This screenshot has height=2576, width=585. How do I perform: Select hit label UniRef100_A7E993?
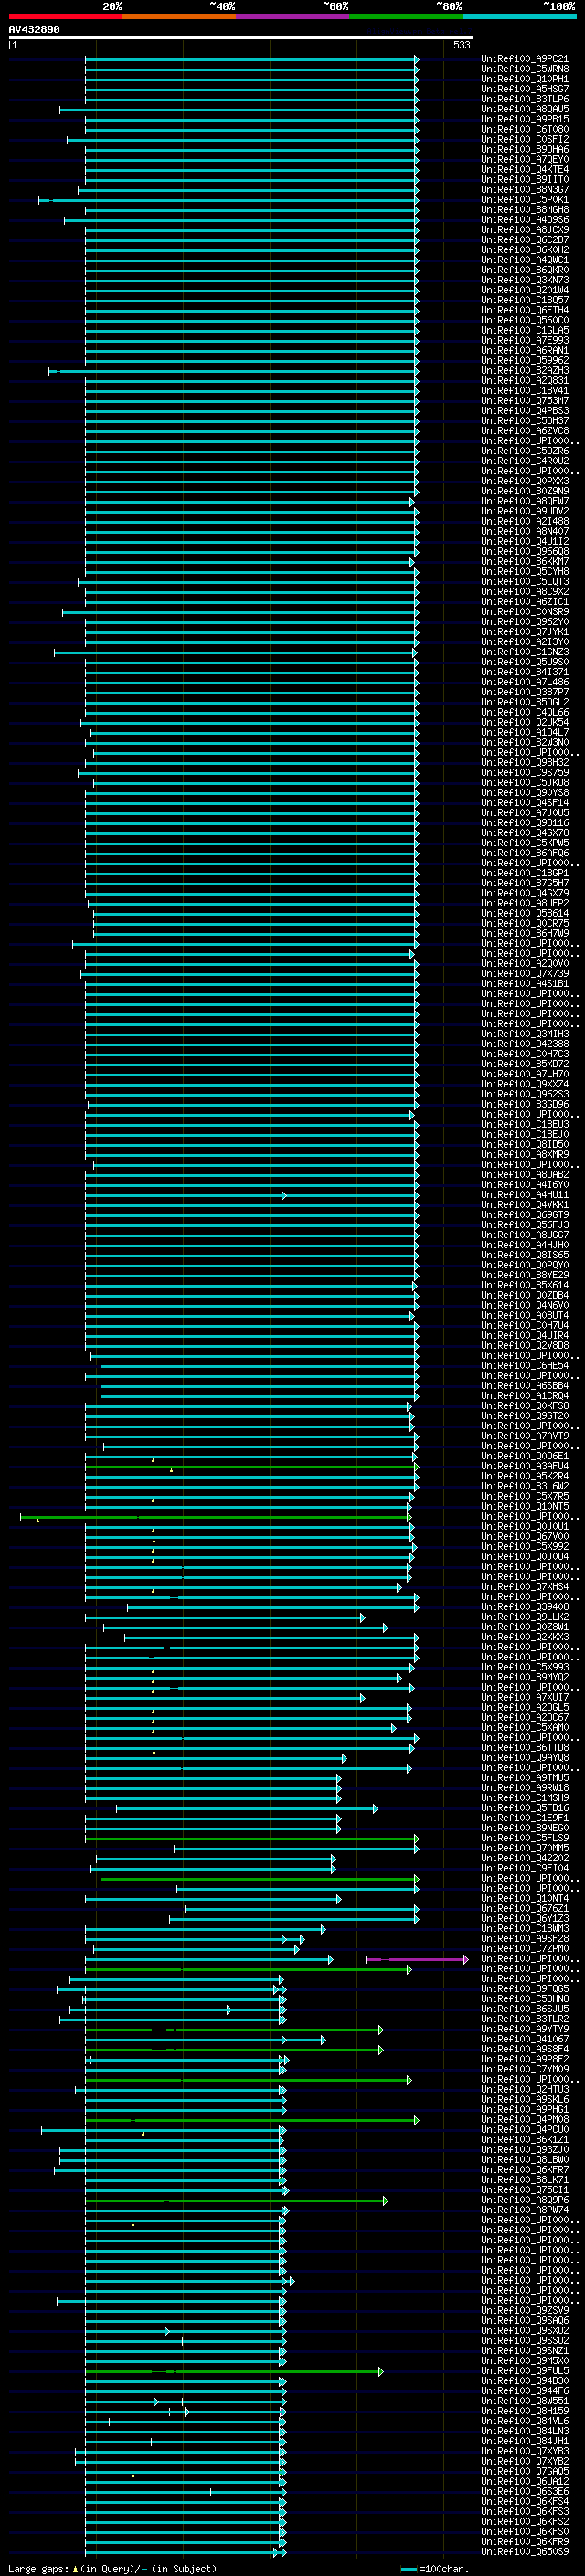click(x=525, y=341)
